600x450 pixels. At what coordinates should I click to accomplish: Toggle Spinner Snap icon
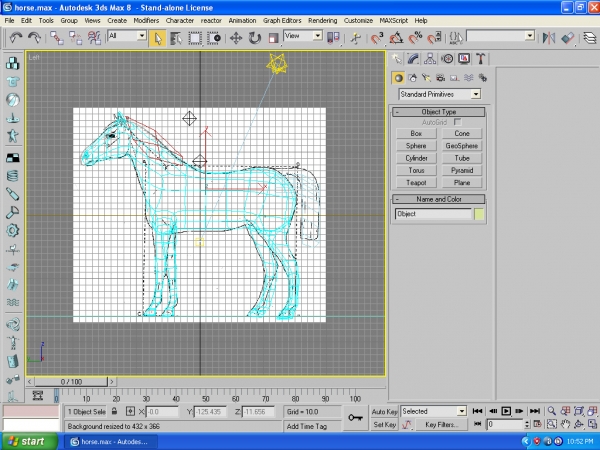[x=435, y=38]
